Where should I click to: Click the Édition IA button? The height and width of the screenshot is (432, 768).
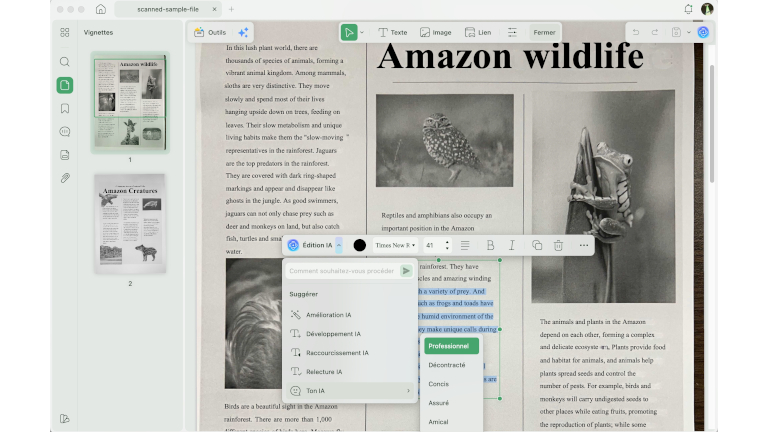coord(310,245)
